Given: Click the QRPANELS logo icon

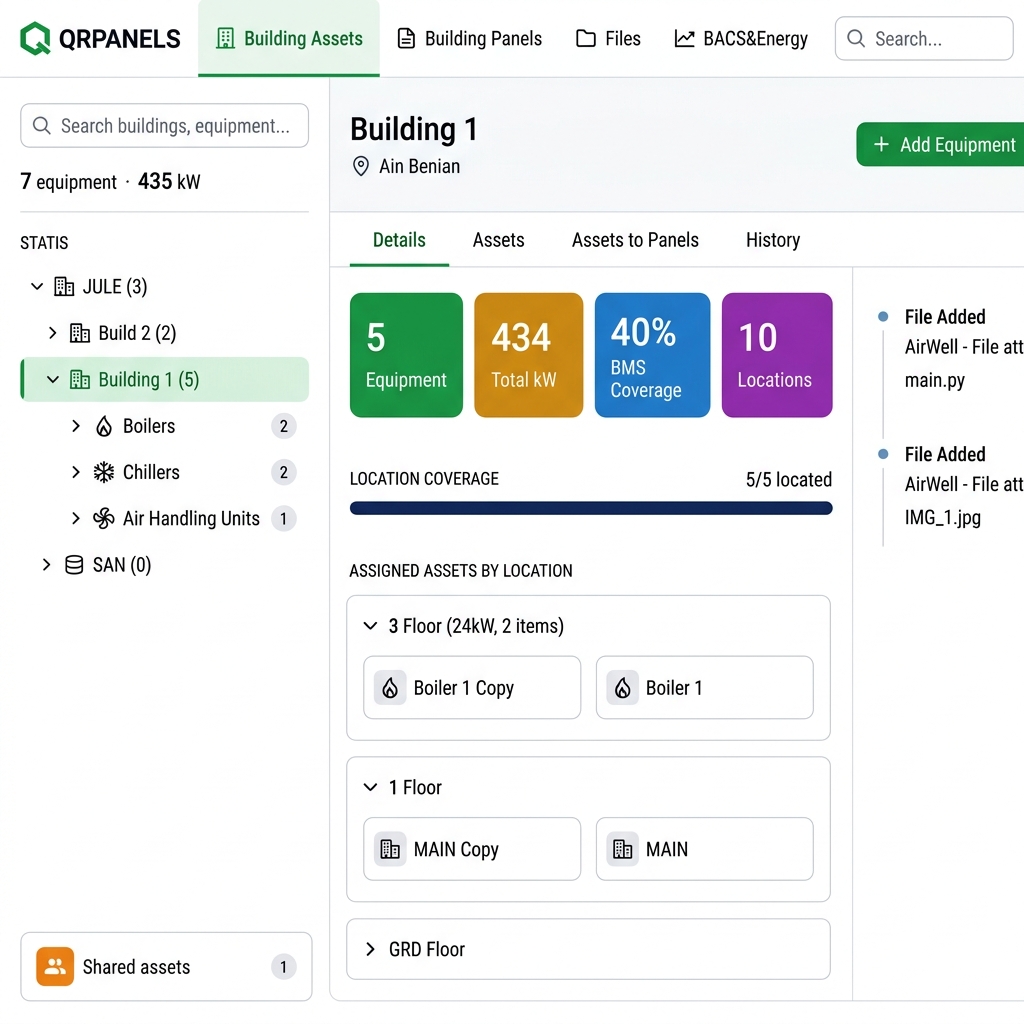Looking at the screenshot, I should point(35,39).
